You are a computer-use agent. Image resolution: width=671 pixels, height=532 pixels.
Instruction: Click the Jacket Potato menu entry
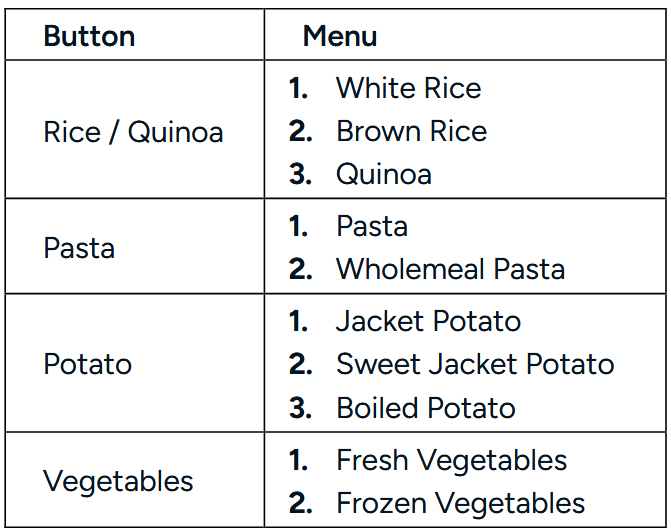click(428, 321)
